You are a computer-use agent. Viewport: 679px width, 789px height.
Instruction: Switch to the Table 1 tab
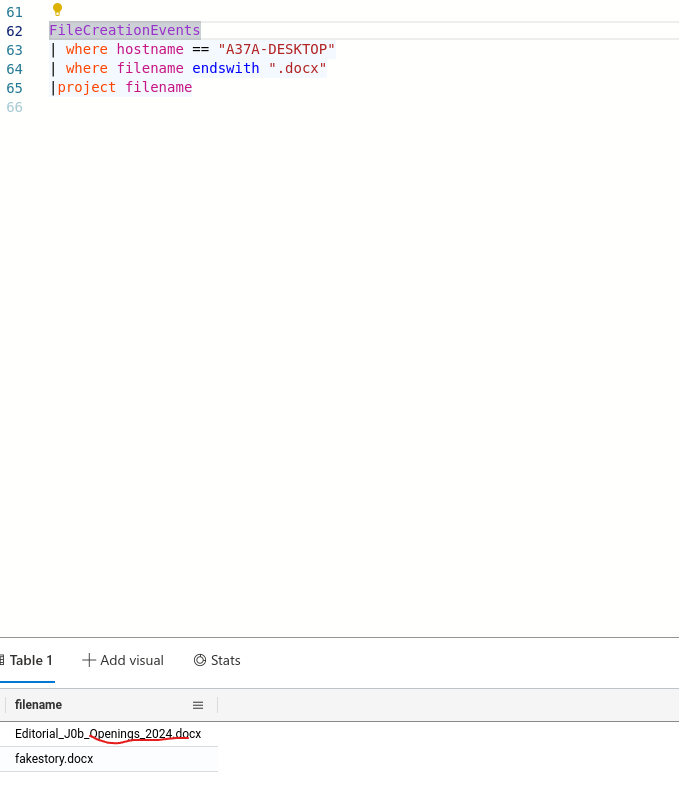(x=30, y=660)
